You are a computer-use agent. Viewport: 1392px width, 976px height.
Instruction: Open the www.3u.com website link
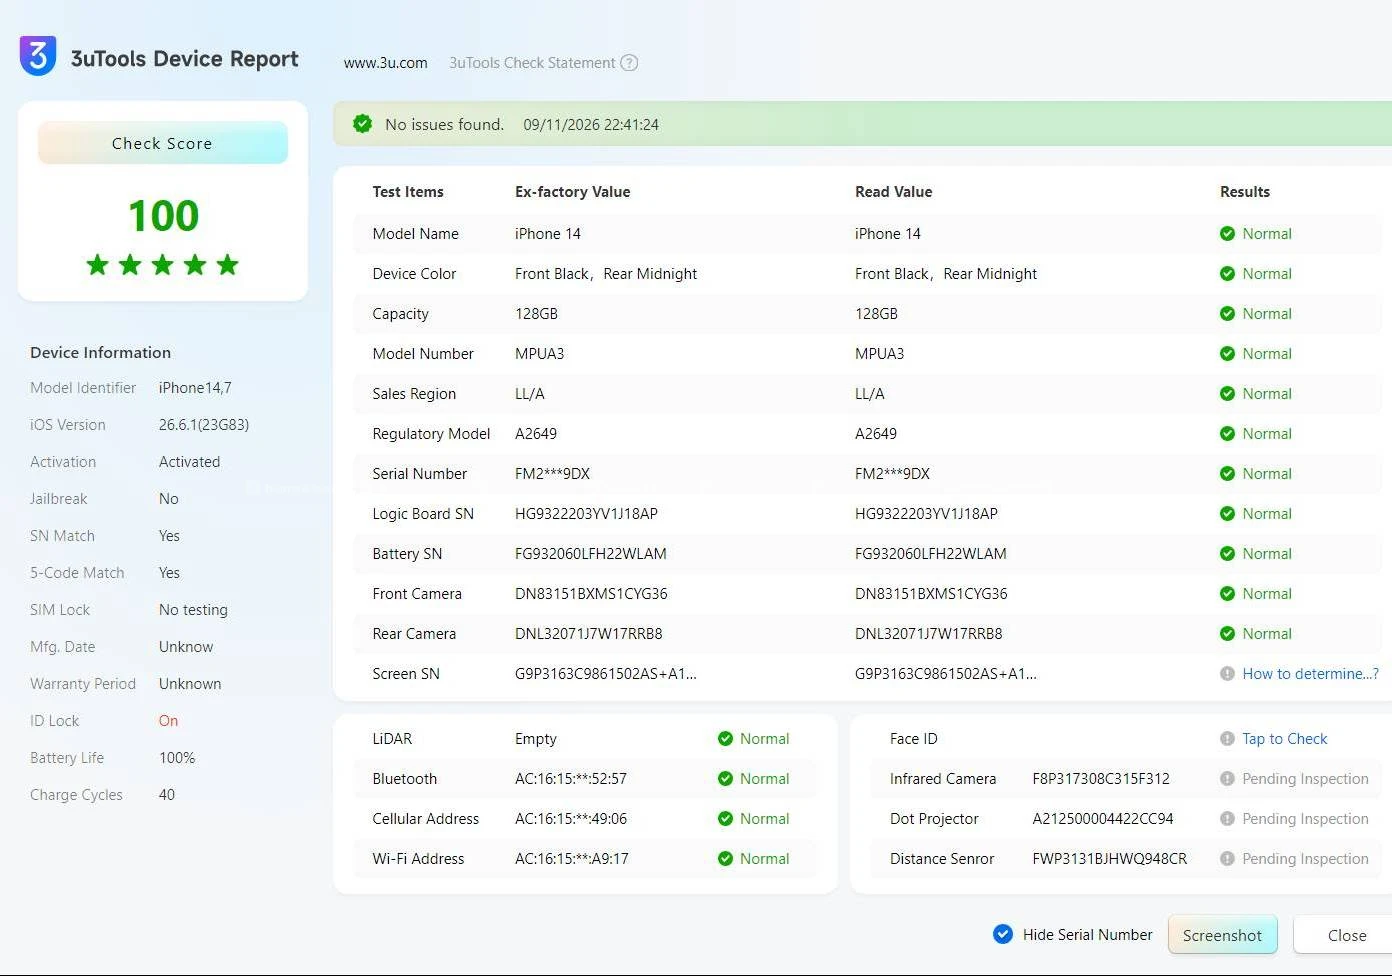pyautogui.click(x=386, y=63)
